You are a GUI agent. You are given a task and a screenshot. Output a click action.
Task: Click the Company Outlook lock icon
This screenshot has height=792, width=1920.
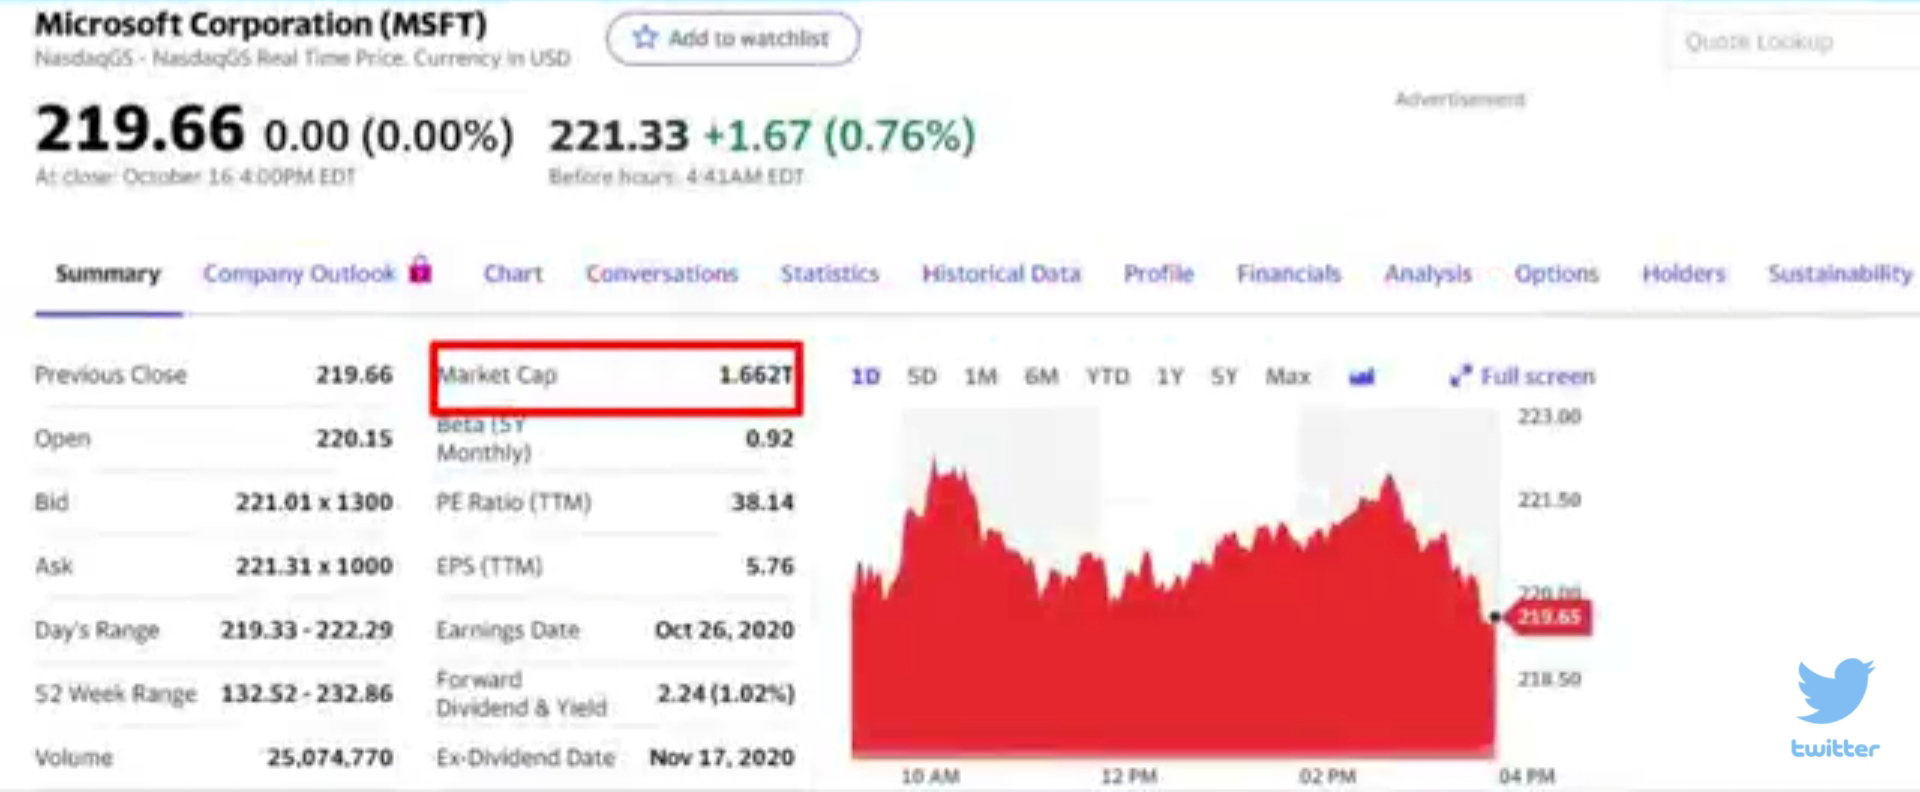(421, 270)
